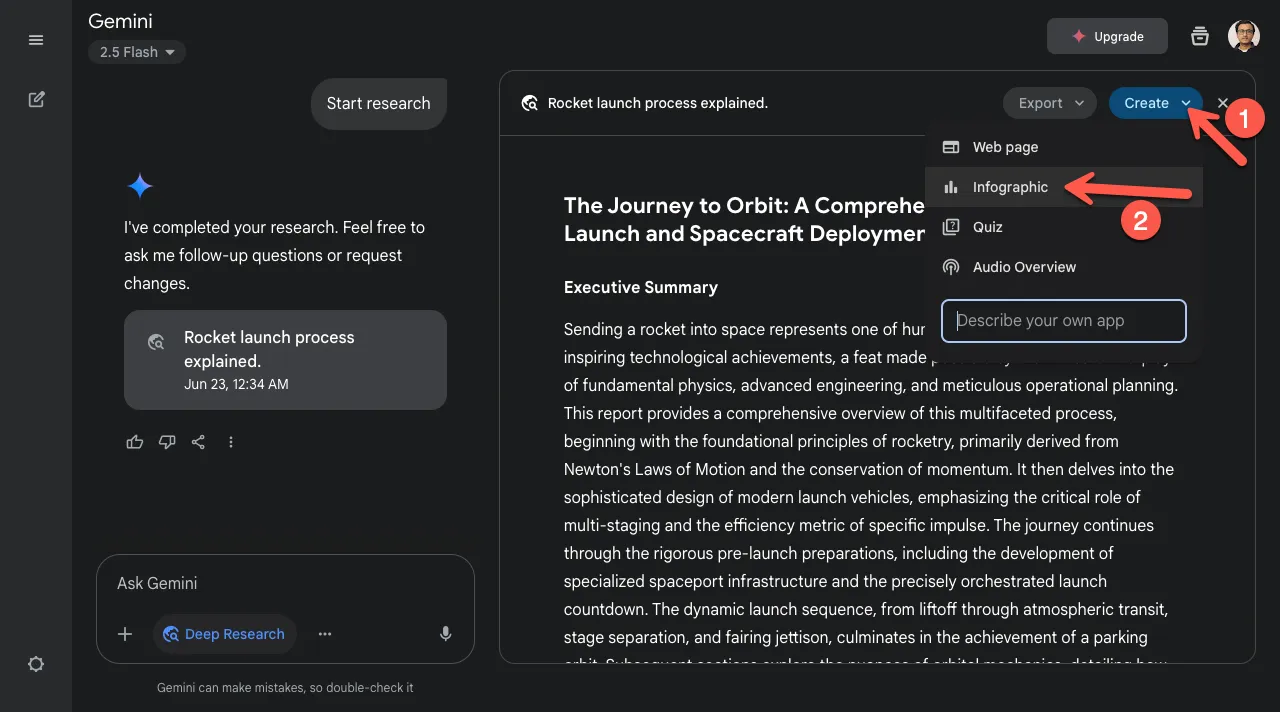The height and width of the screenshot is (712, 1280).
Task: Click the Create button
Action: point(1156,103)
